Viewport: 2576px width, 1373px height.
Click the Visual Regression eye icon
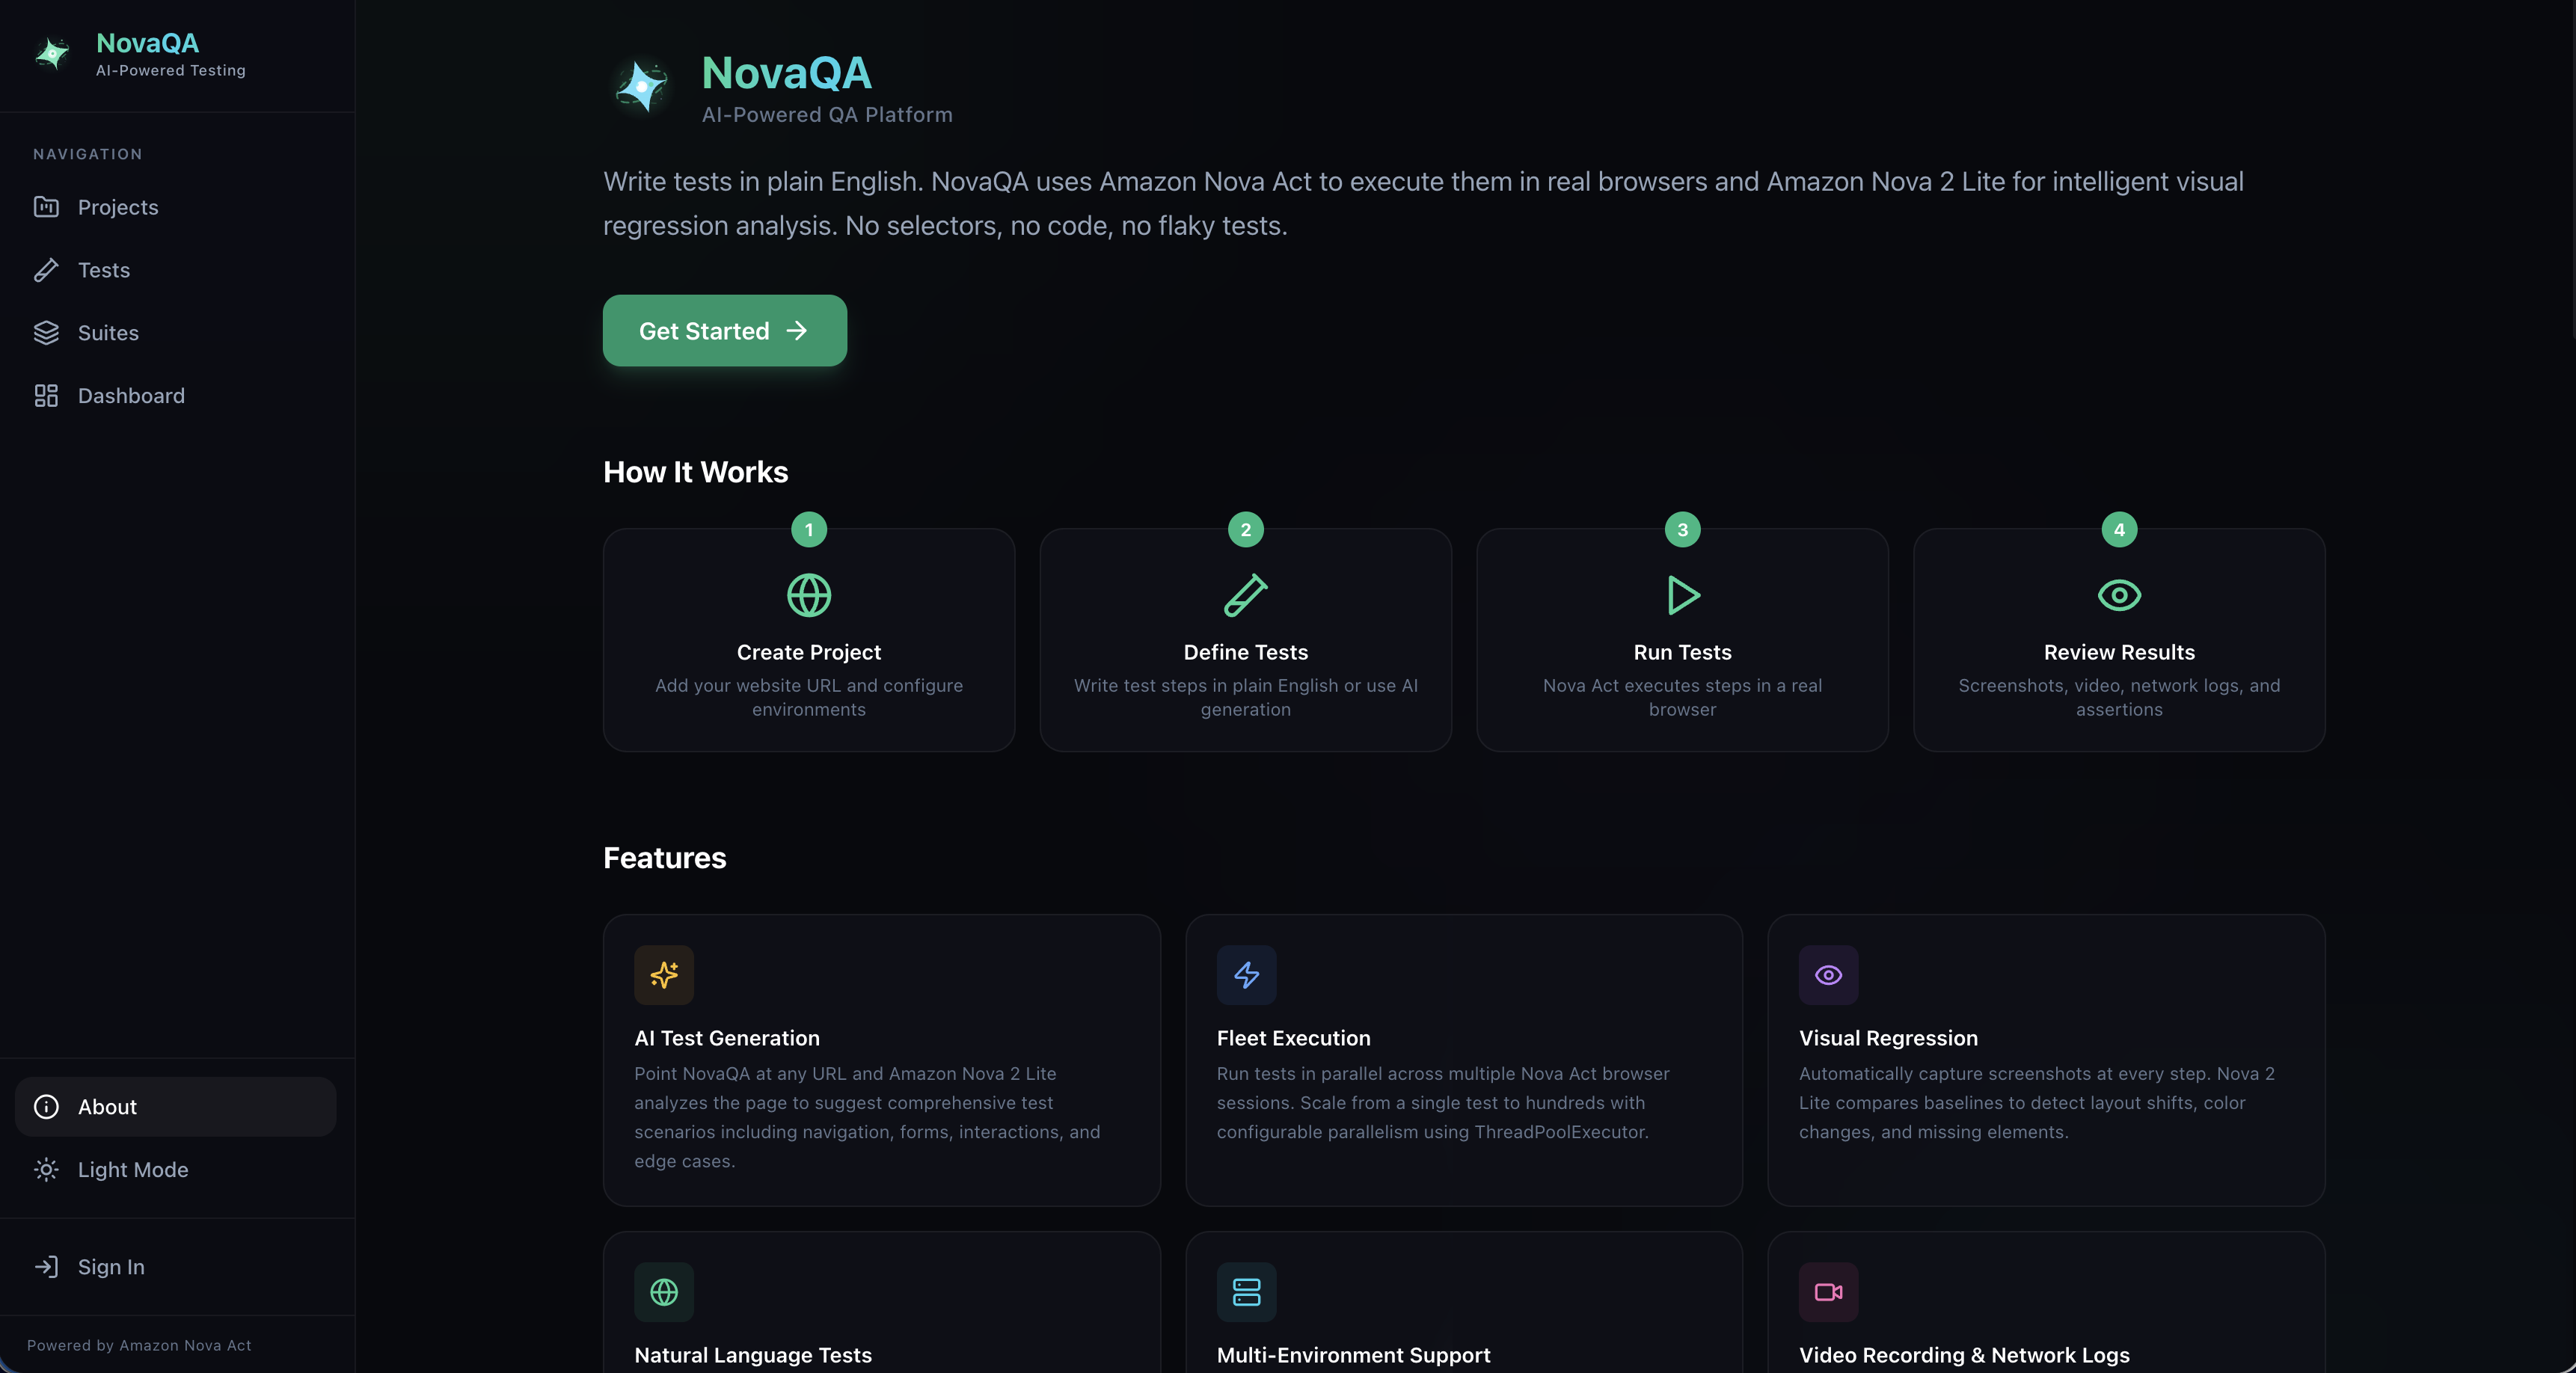click(x=1828, y=975)
